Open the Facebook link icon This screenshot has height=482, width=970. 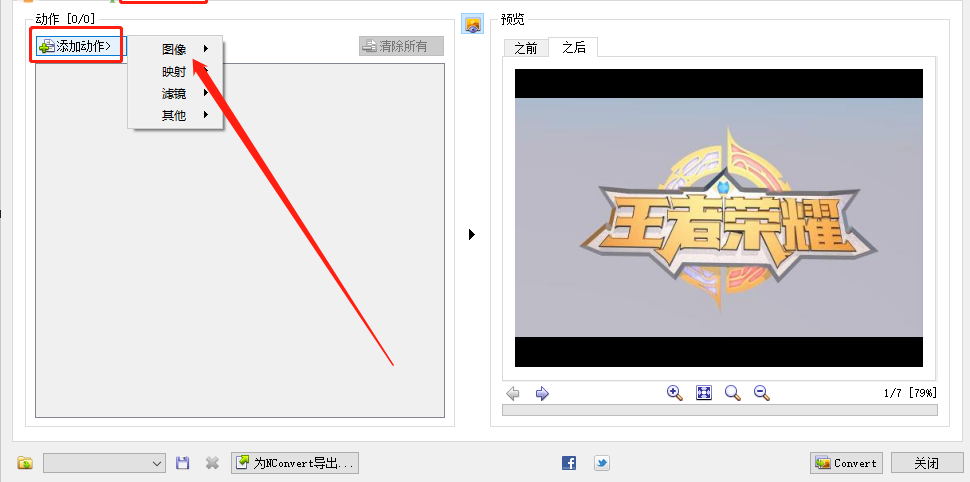(x=569, y=463)
